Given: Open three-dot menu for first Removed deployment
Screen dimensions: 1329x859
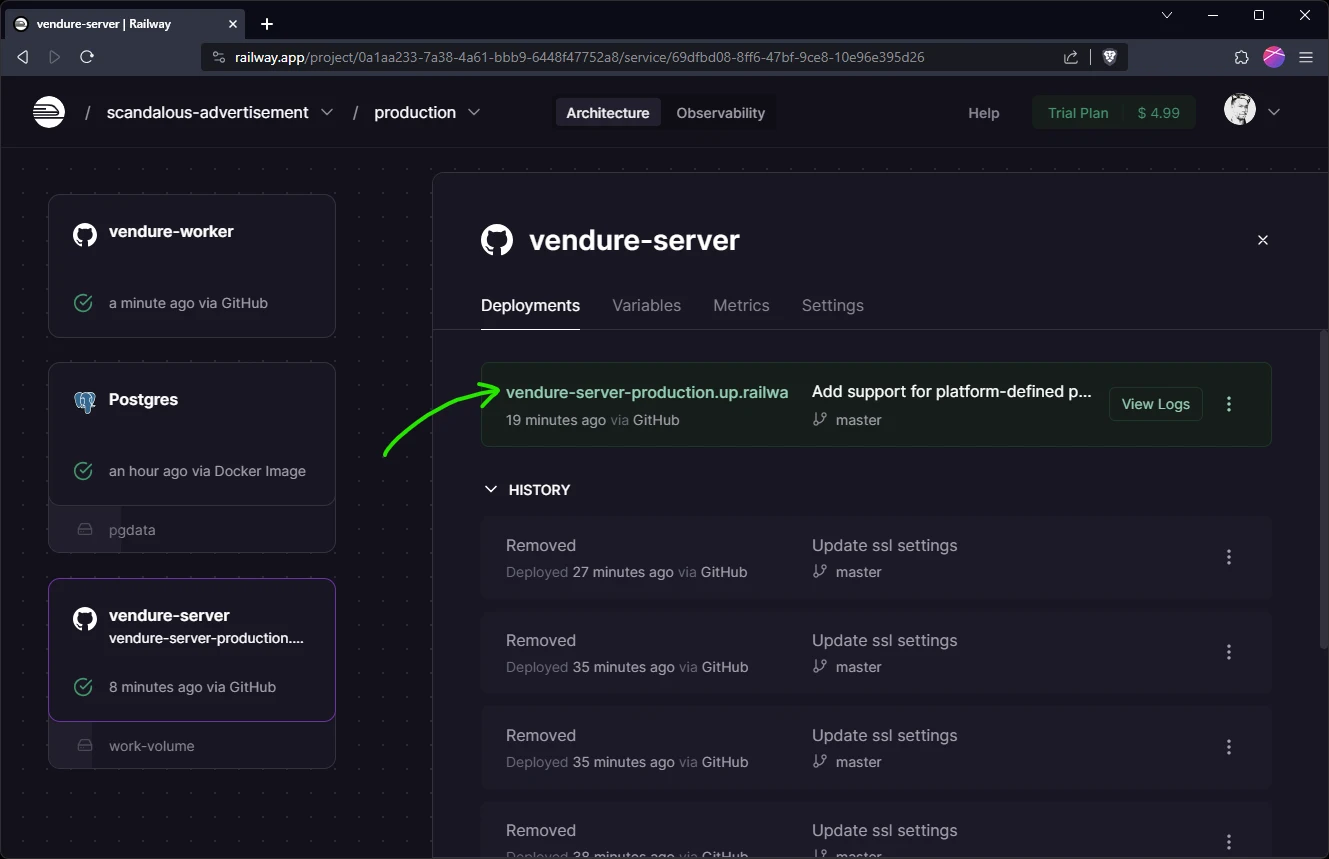Looking at the screenshot, I should [x=1229, y=557].
